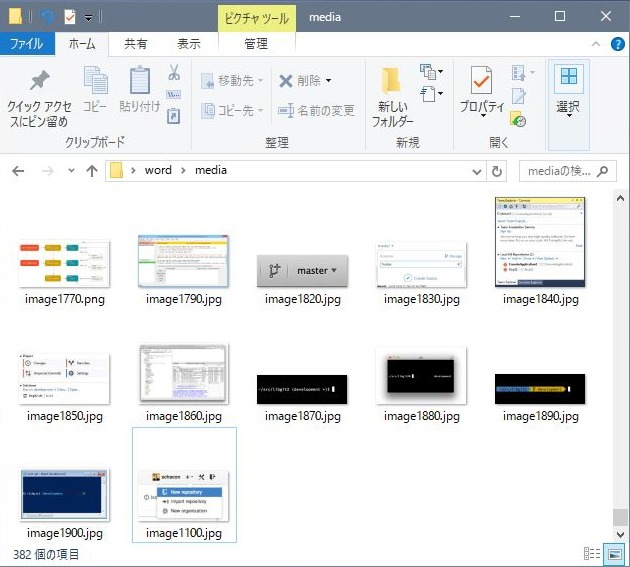
Task: Click the media search box
Action: click(566, 171)
